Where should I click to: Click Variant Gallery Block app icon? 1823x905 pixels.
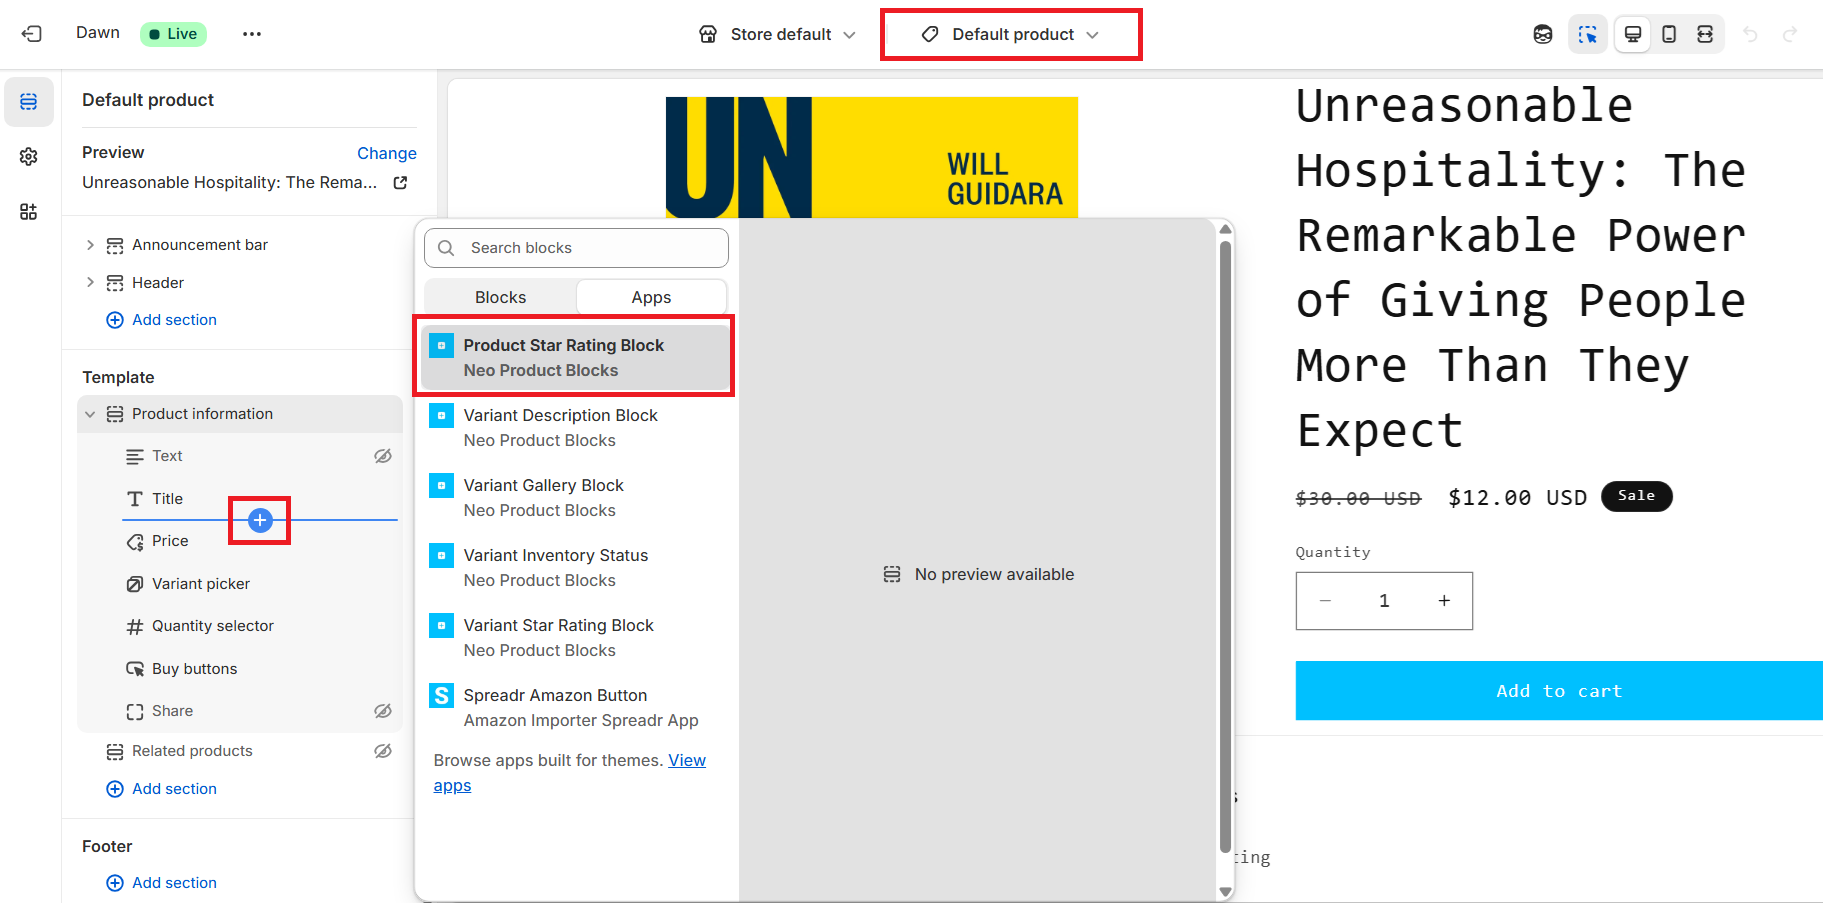coord(441,485)
